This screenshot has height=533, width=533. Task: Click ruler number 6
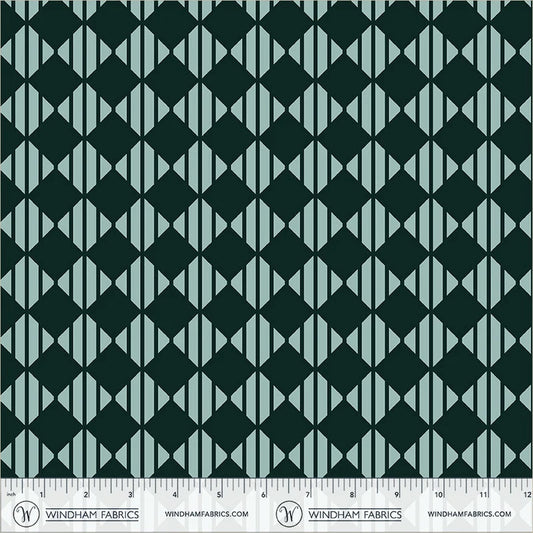263,495
